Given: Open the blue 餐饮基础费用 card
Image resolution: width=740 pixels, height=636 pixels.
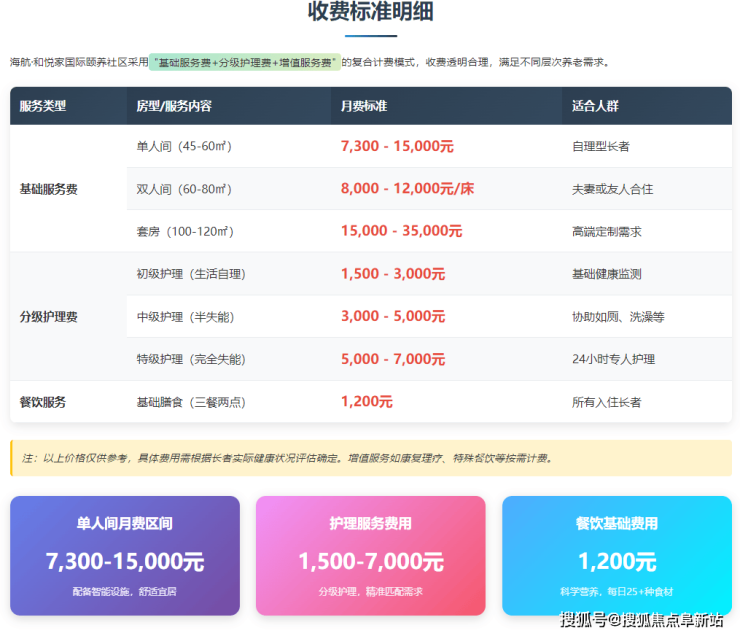Looking at the screenshot, I should (616, 556).
